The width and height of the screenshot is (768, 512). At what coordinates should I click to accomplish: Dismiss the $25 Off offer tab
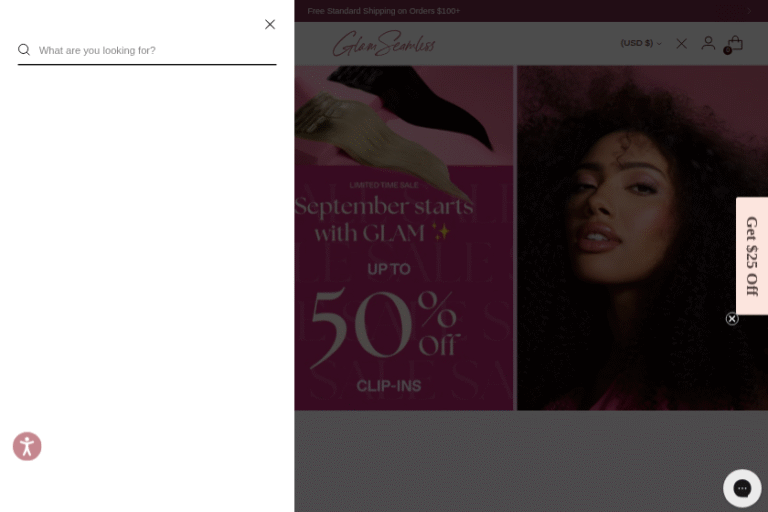click(x=732, y=319)
